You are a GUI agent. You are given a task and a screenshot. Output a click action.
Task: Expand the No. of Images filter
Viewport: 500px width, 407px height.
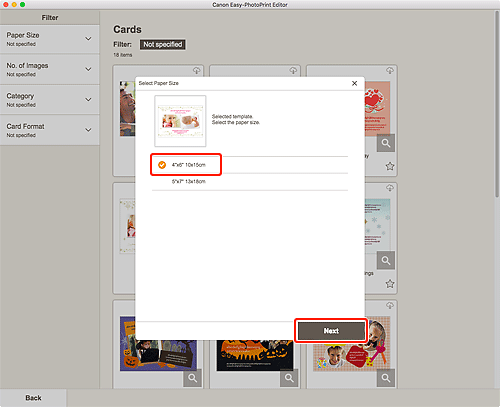50,69
